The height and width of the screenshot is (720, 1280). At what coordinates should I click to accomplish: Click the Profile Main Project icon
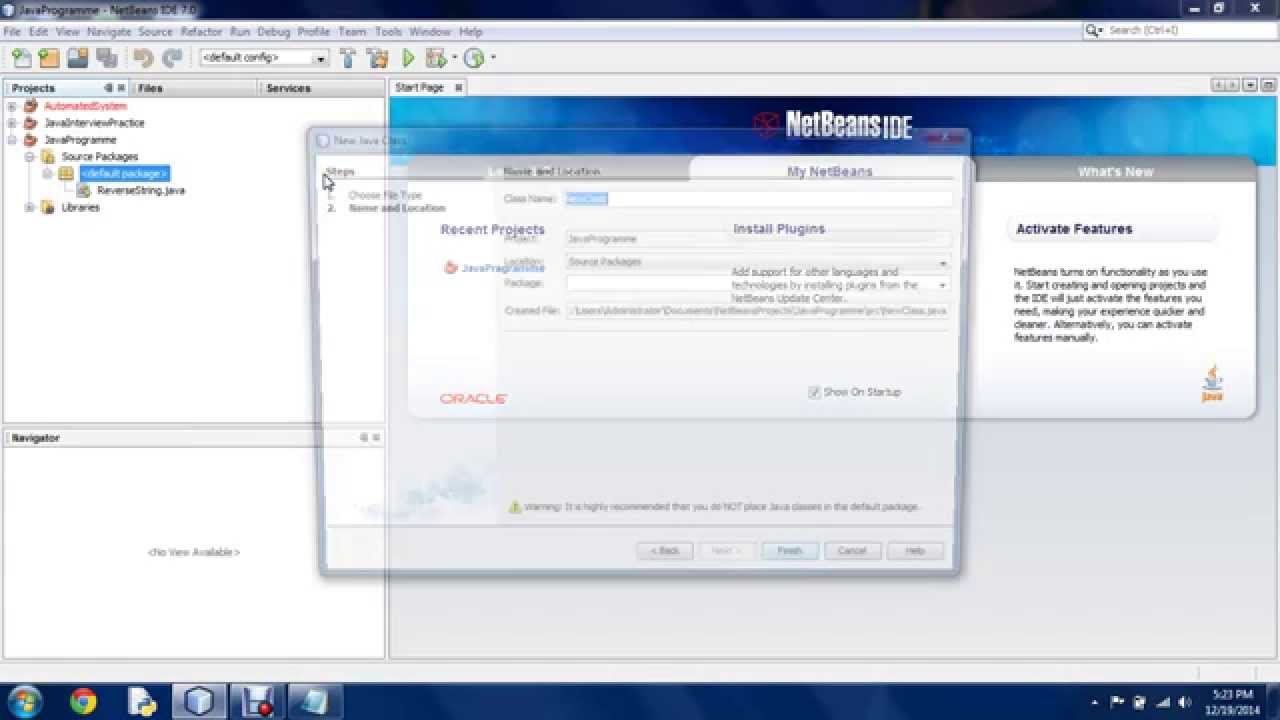(x=474, y=58)
